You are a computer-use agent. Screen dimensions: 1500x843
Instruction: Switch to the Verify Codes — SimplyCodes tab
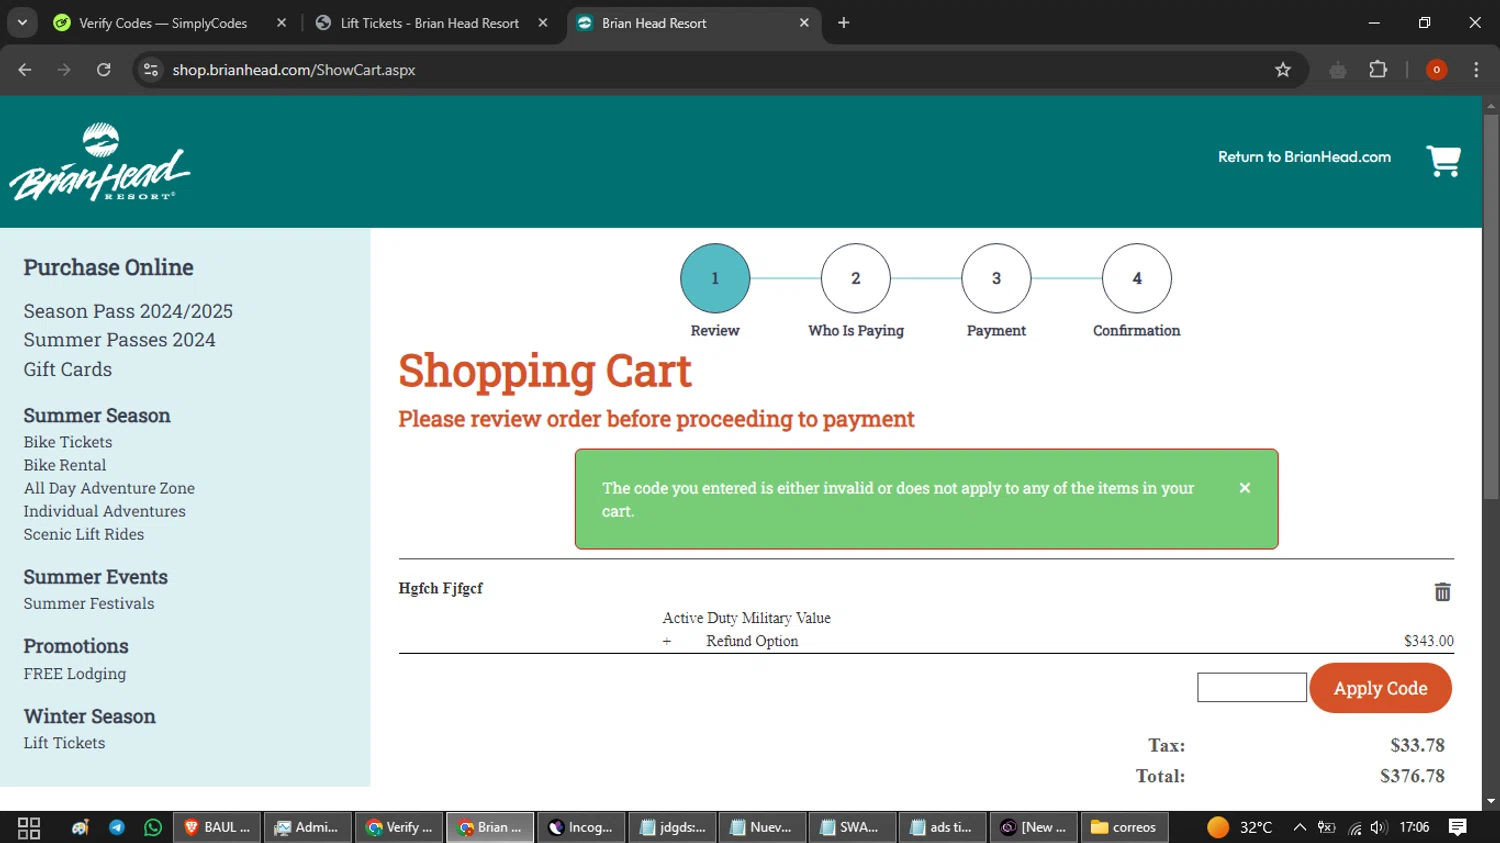point(164,23)
